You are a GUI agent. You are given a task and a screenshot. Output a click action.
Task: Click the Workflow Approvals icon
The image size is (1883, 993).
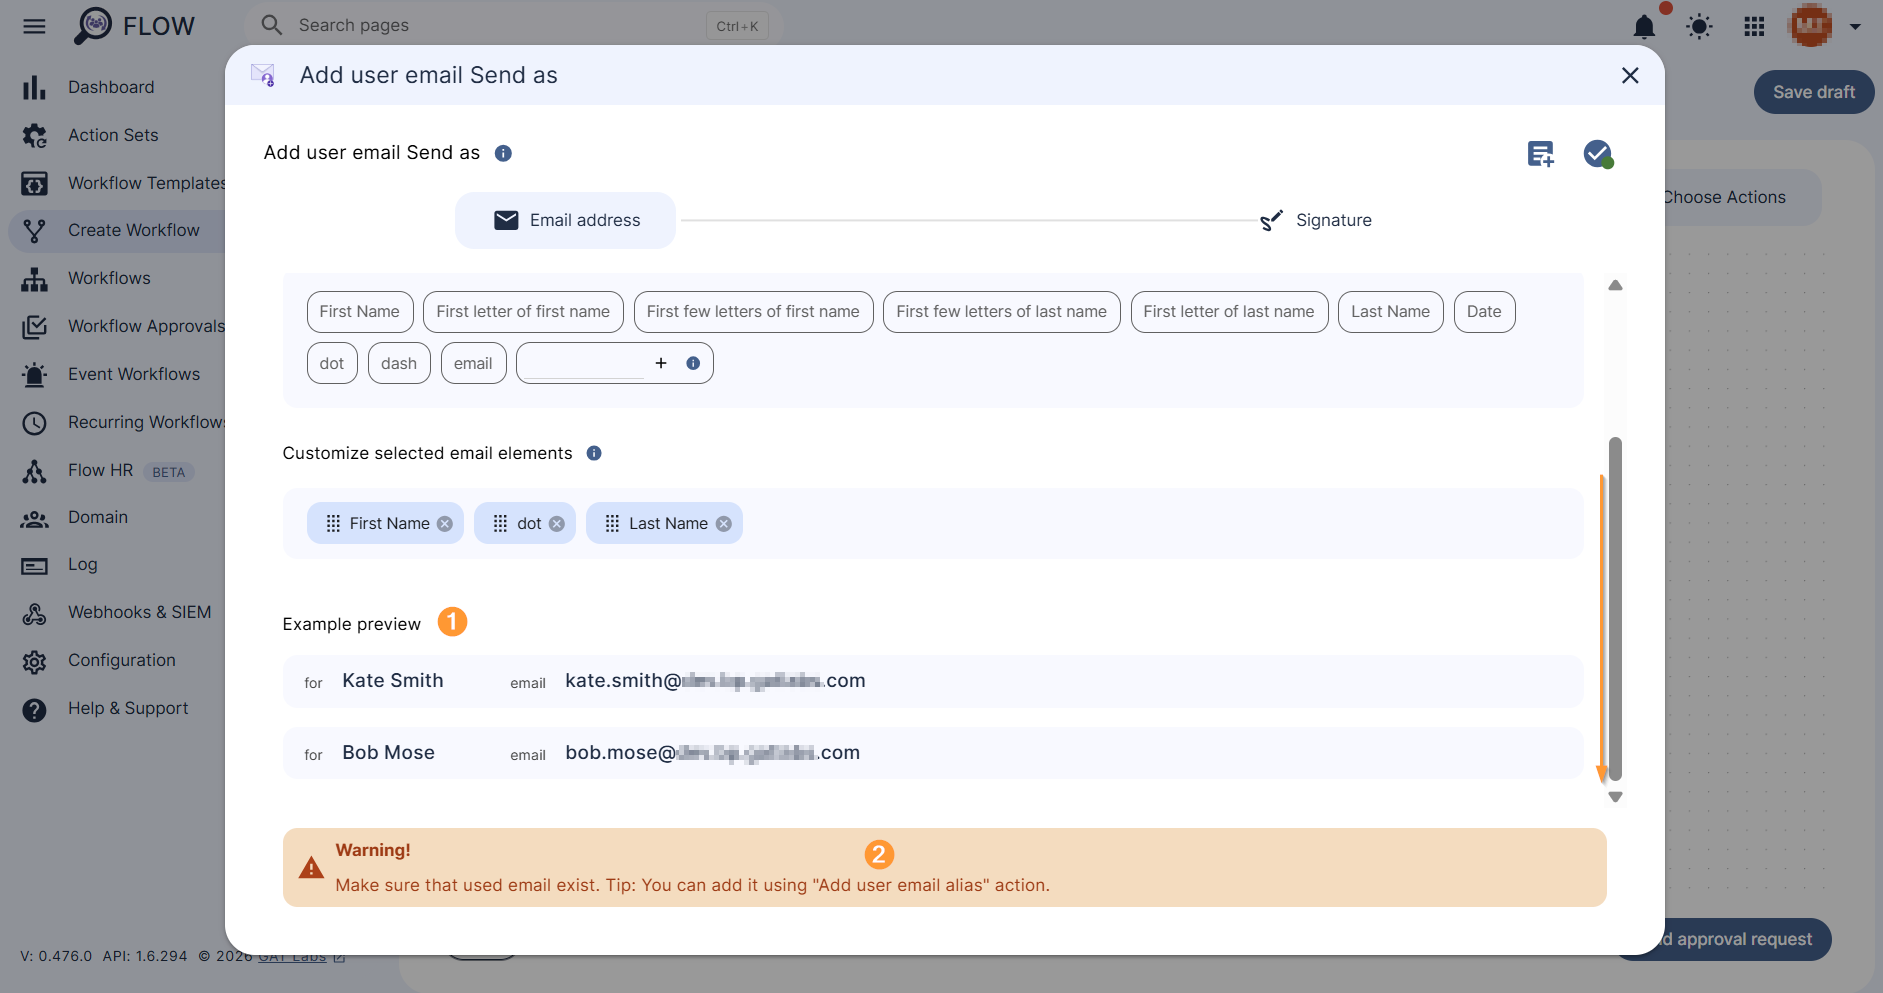point(34,327)
